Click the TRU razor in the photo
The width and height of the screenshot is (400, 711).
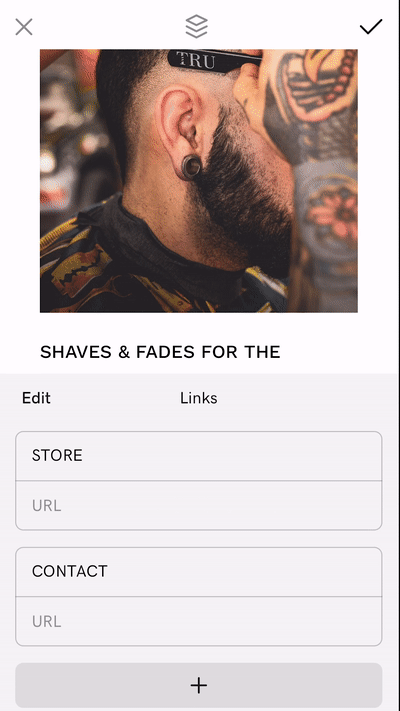coord(213,61)
